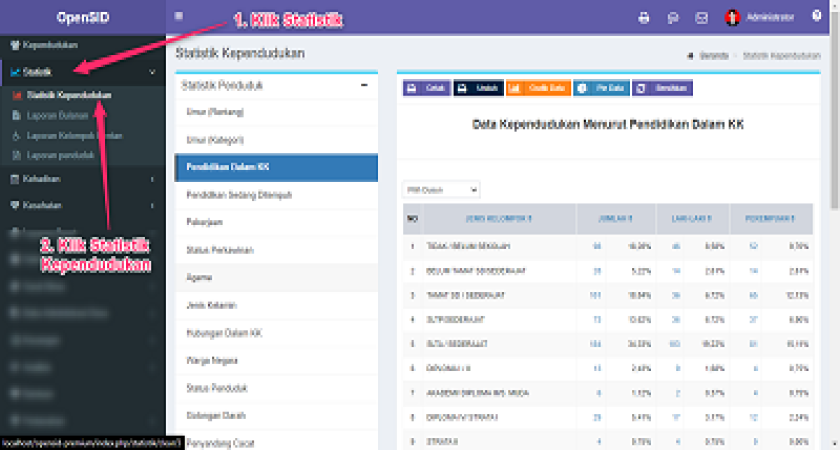Open the Pilih Dusun dropdown
This screenshot has height=450, width=840.
[x=441, y=189]
